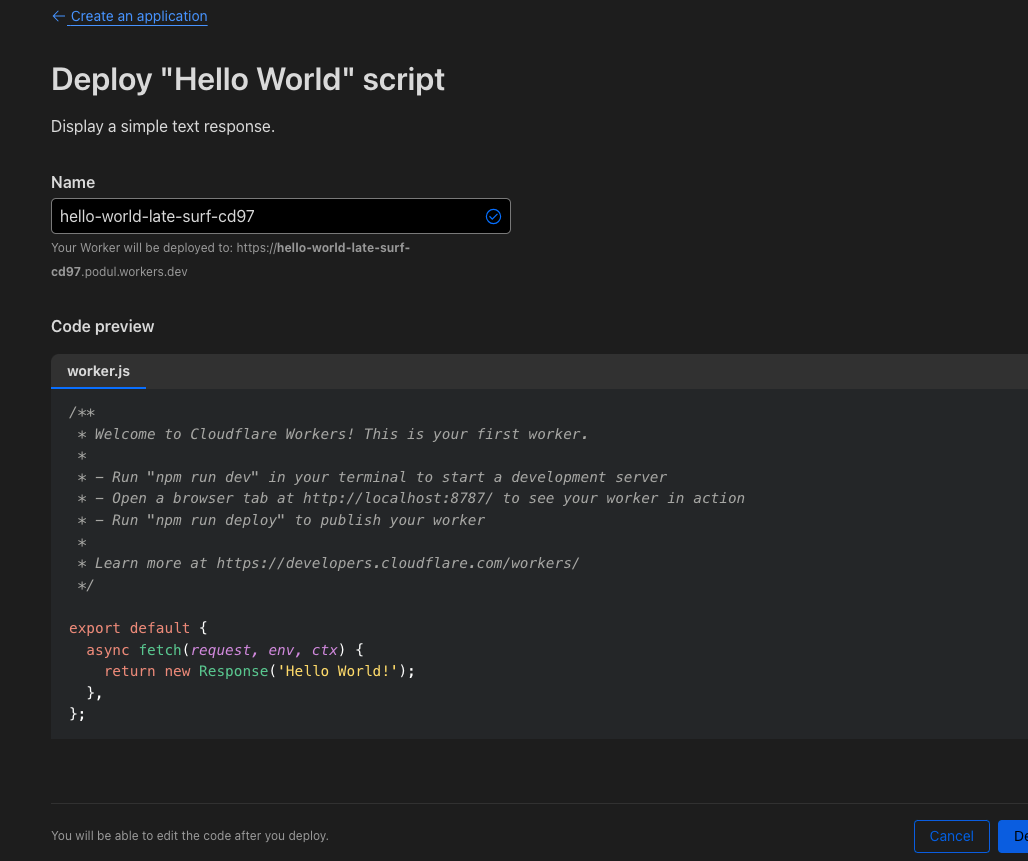1028x861 pixels.
Task: Click the back arrow icon at top
Action: pos(58,17)
